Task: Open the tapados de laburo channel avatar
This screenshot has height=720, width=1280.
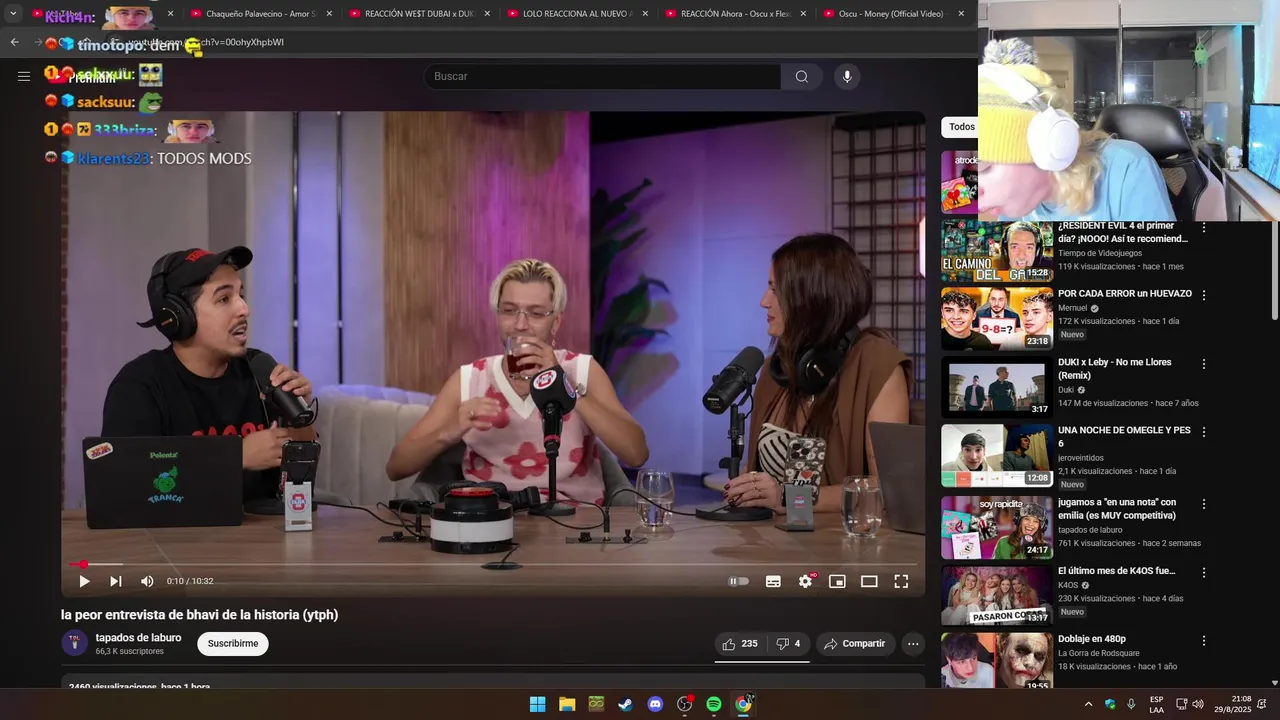Action: click(75, 643)
